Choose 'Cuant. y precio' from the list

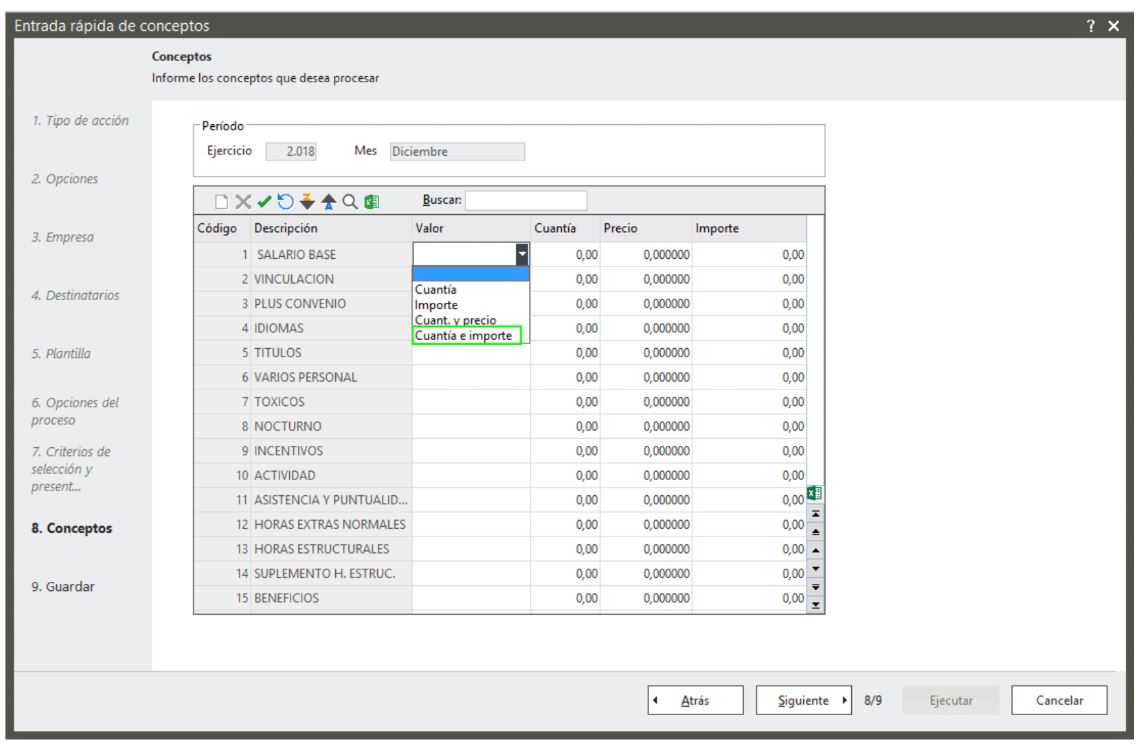point(470,320)
